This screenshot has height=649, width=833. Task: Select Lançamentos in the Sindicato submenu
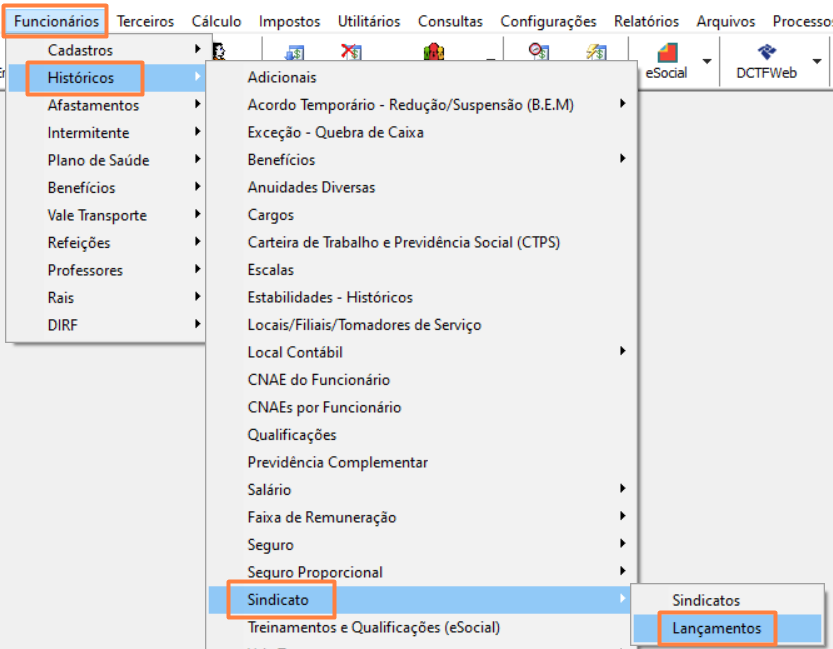tap(716, 629)
